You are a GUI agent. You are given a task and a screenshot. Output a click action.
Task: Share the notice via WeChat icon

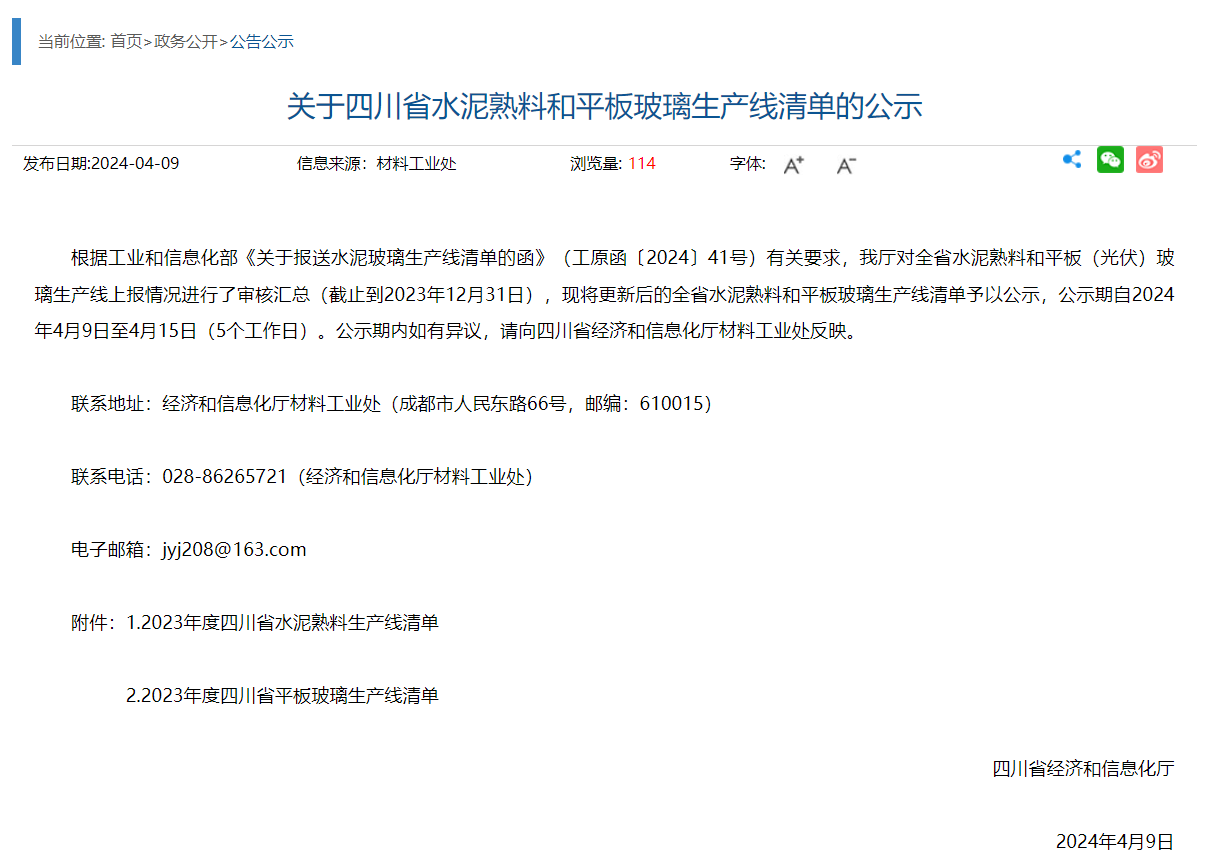[x=1110, y=160]
